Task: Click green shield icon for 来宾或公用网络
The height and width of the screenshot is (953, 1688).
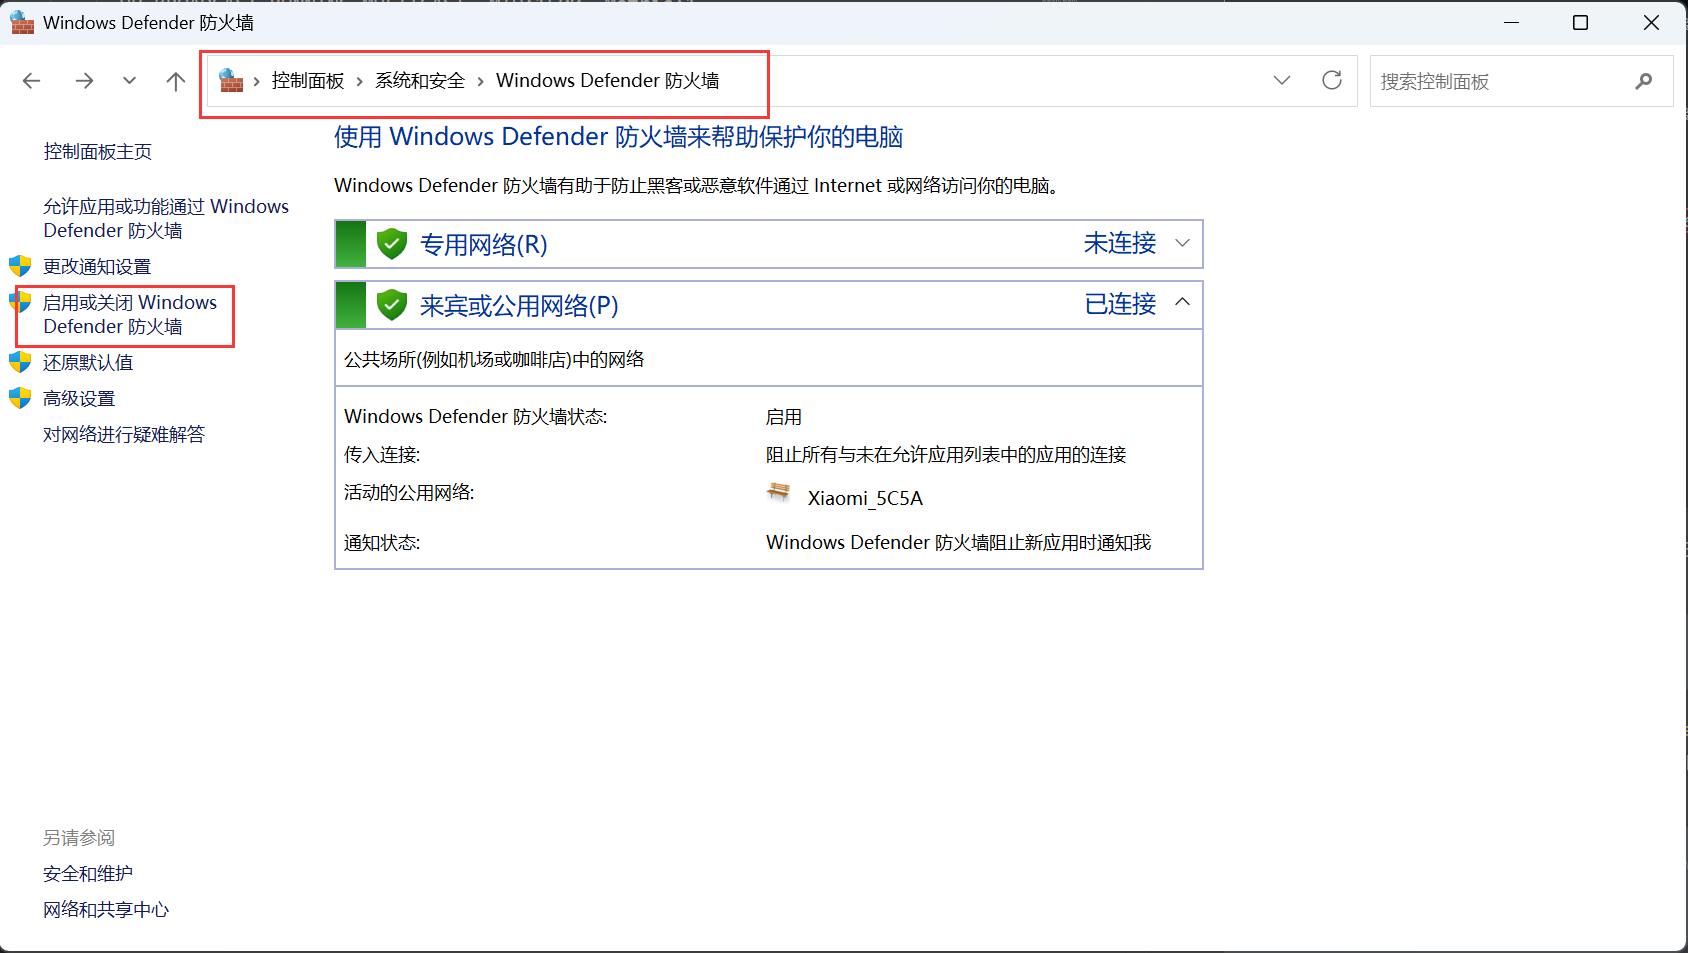Action: [x=392, y=305]
